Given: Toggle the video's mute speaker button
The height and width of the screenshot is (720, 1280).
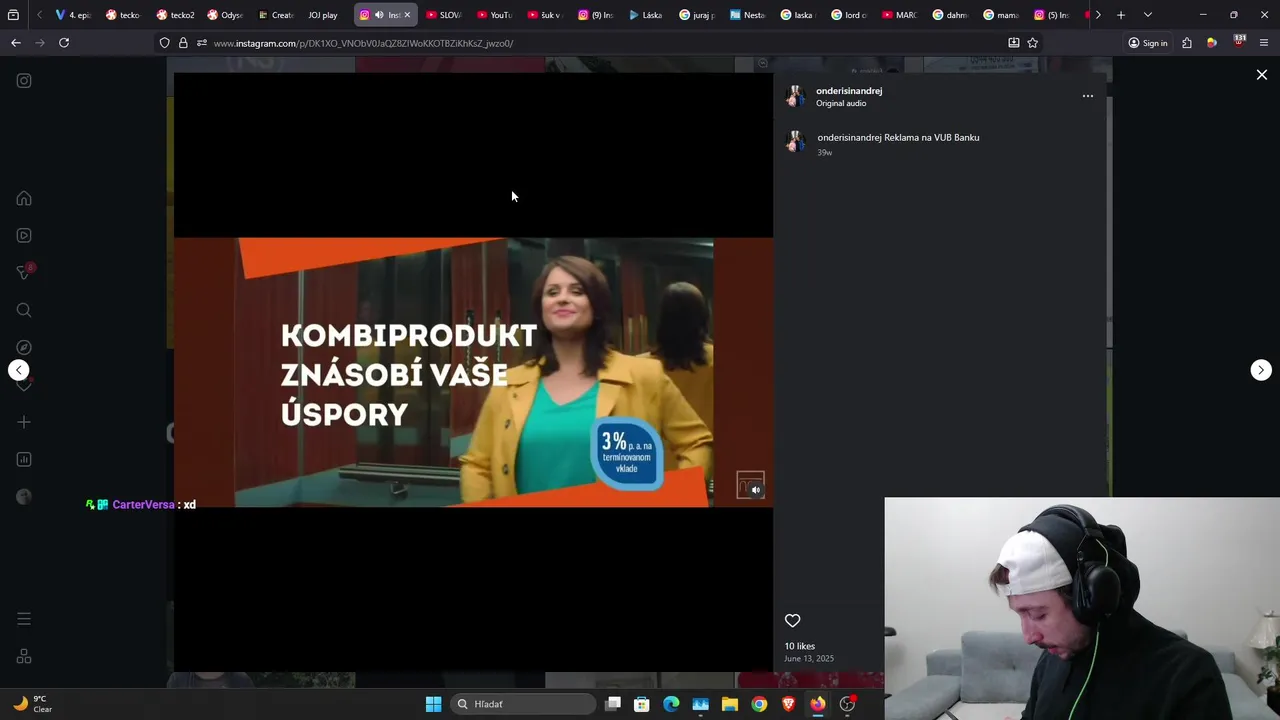Looking at the screenshot, I should tap(756, 490).
